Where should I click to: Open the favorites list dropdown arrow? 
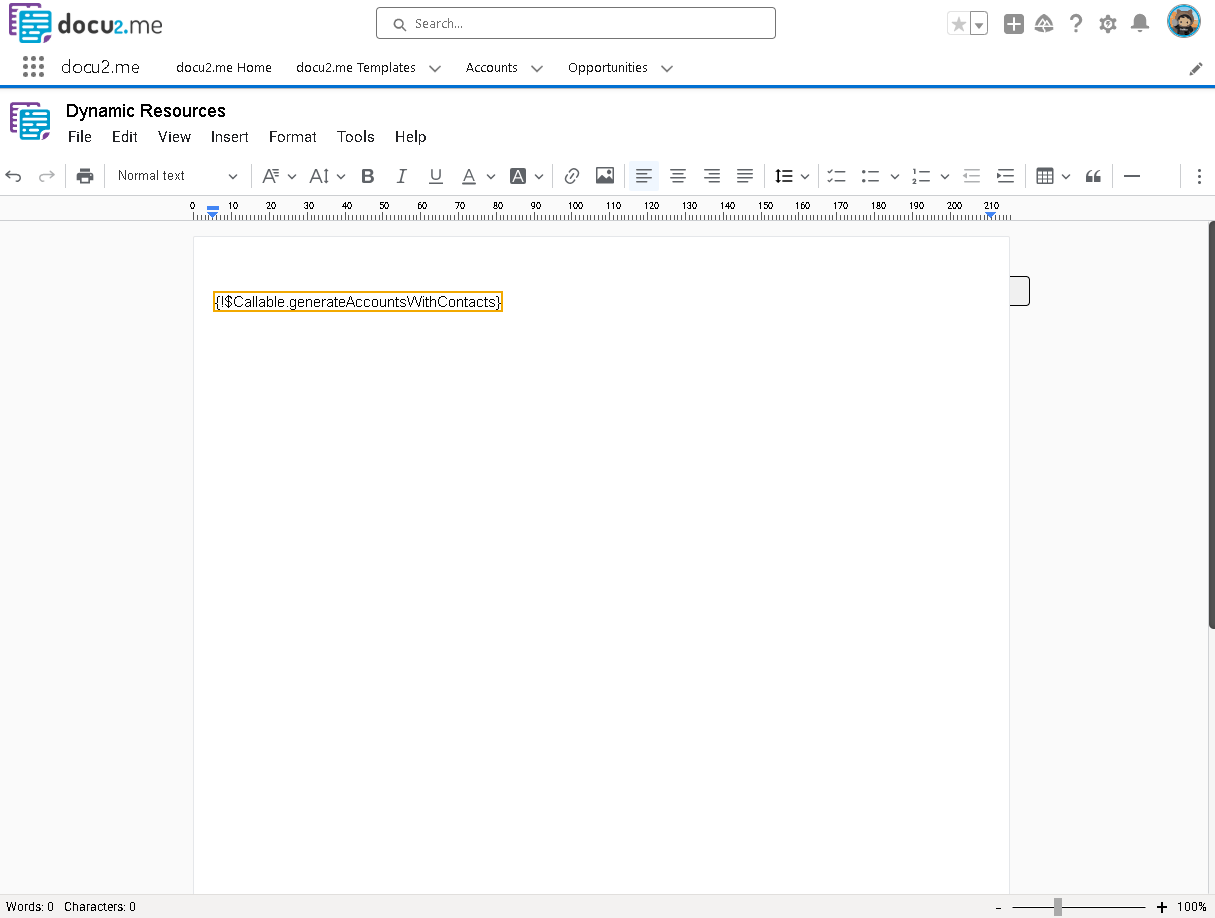979,24
